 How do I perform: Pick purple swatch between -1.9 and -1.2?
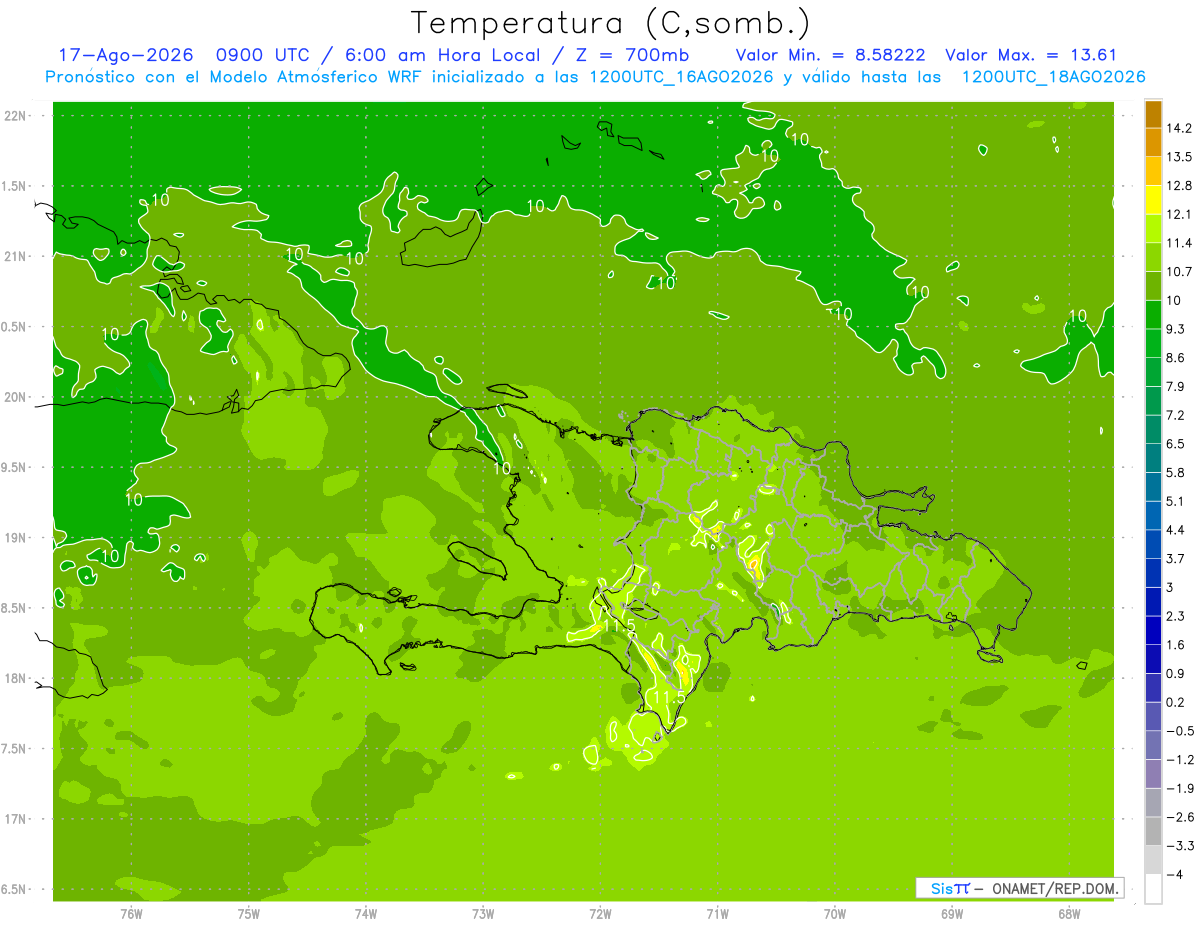click(1153, 774)
